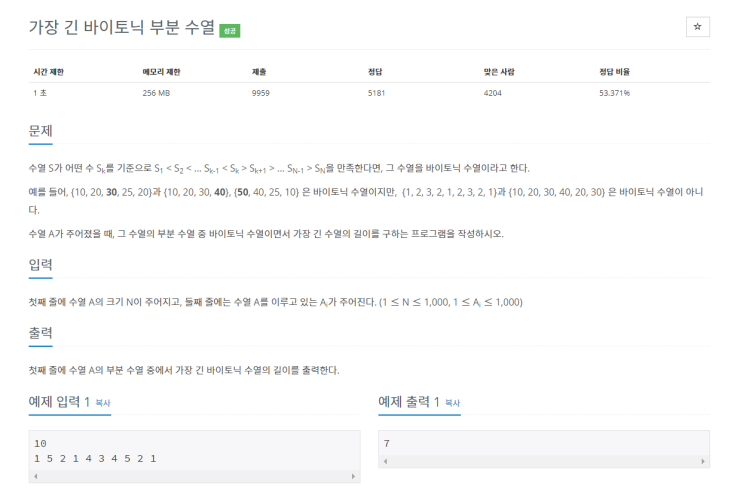The height and width of the screenshot is (491, 743).
Task: Click the accuracy rate 53.371%
Action: click(615, 93)
